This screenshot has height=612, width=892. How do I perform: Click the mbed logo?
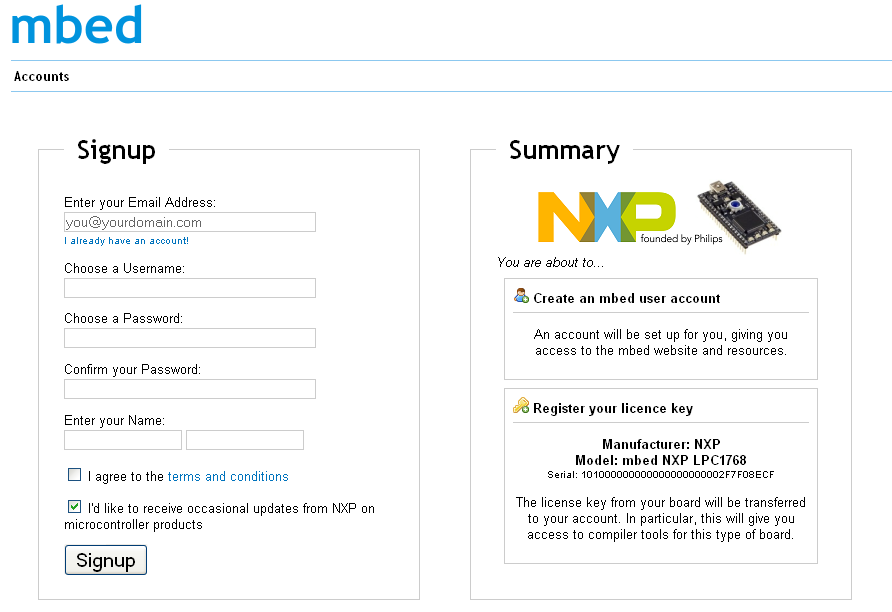[76, 25]
